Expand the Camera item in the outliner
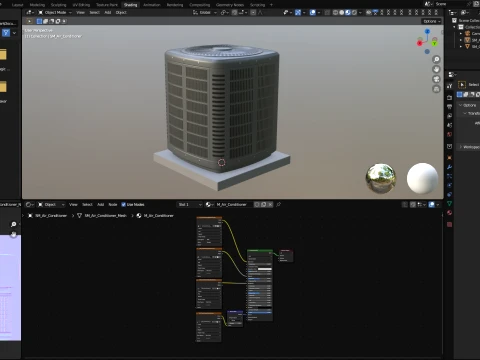 pyautogui.click(x=461, y=33)
